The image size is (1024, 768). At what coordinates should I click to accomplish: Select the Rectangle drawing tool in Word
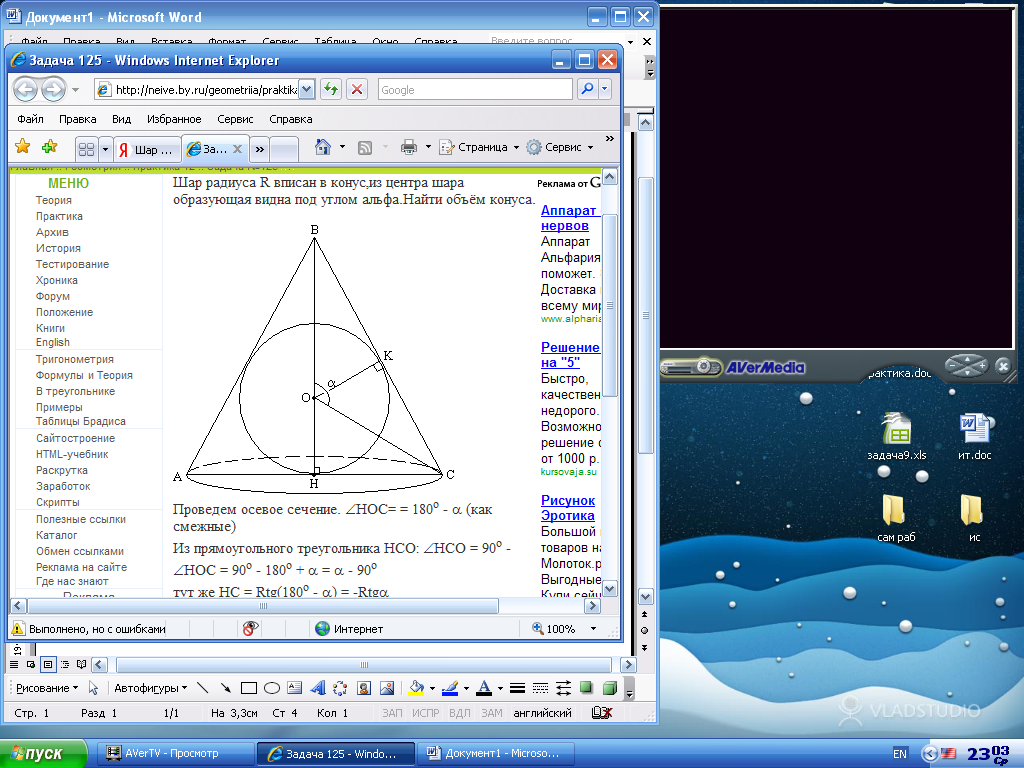pyautogui.click(x=249, y=688)
